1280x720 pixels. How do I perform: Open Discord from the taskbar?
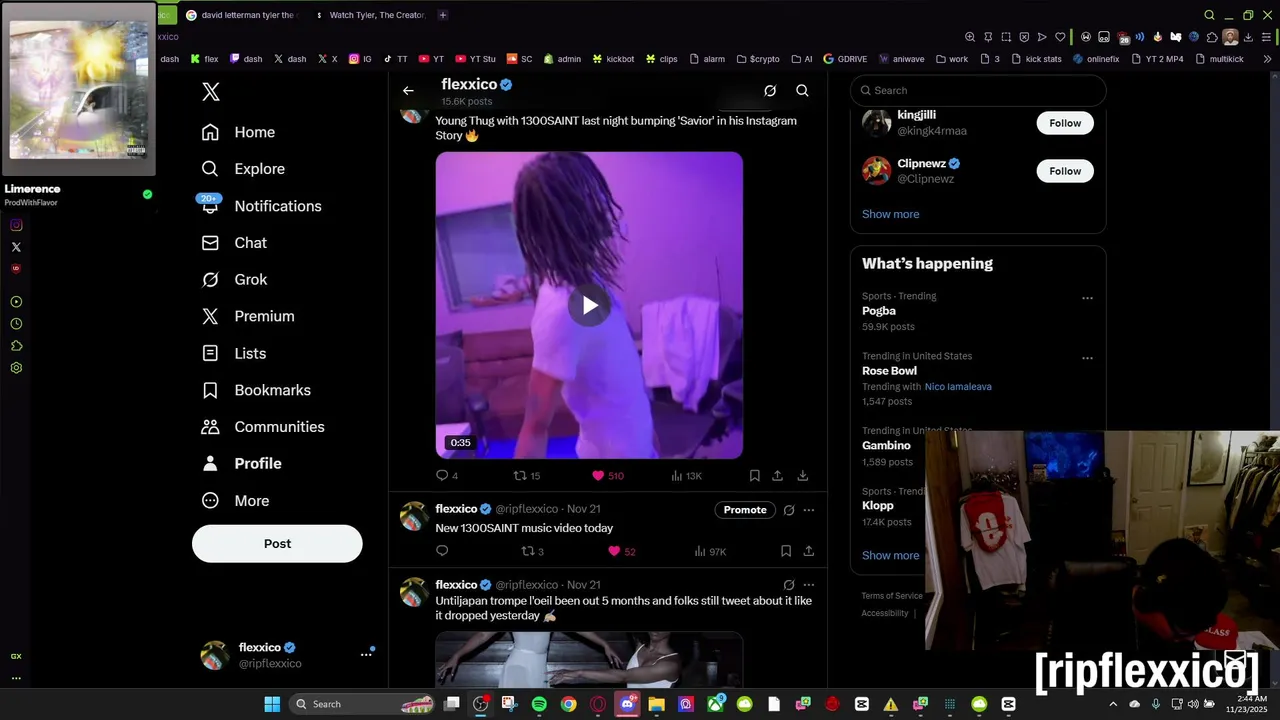coord(627,704)
